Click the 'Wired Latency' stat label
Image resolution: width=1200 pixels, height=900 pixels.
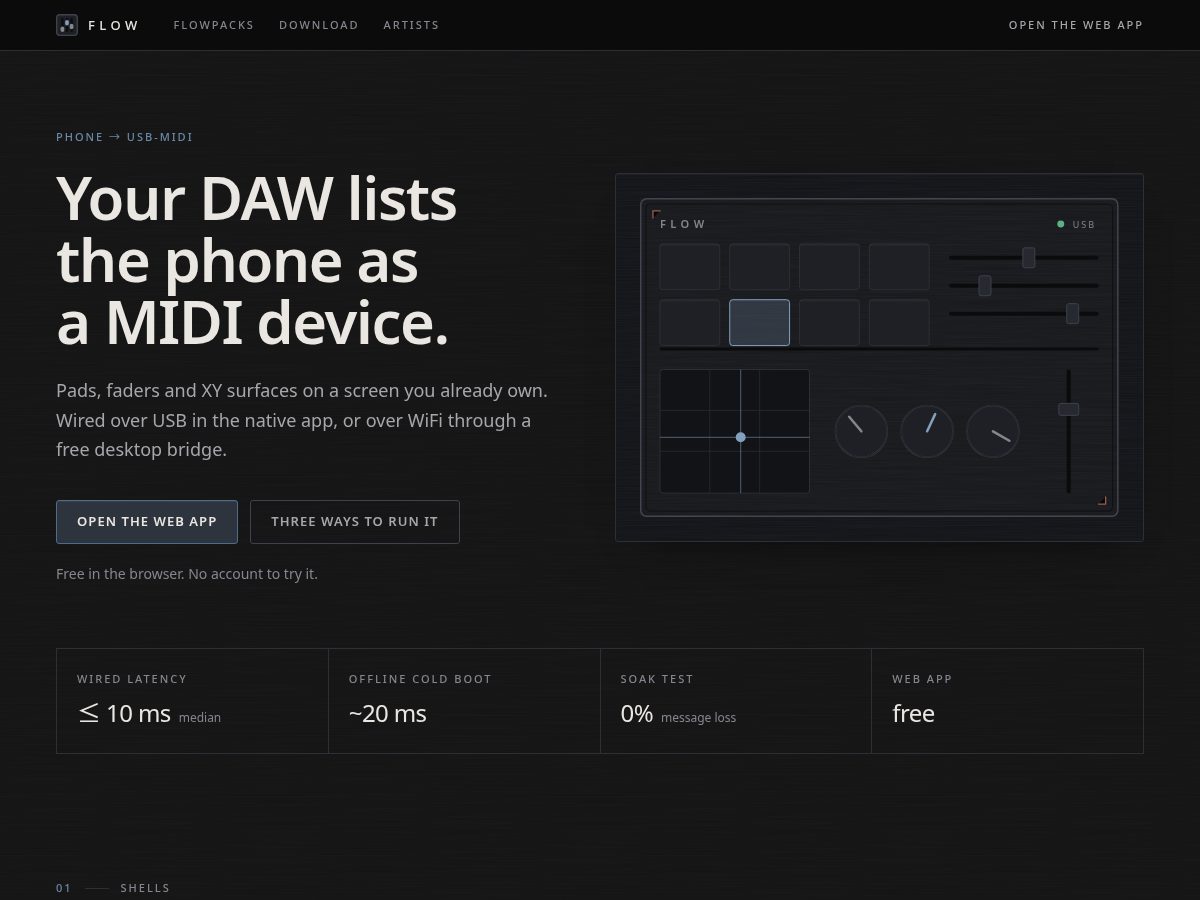coord(132,679)
